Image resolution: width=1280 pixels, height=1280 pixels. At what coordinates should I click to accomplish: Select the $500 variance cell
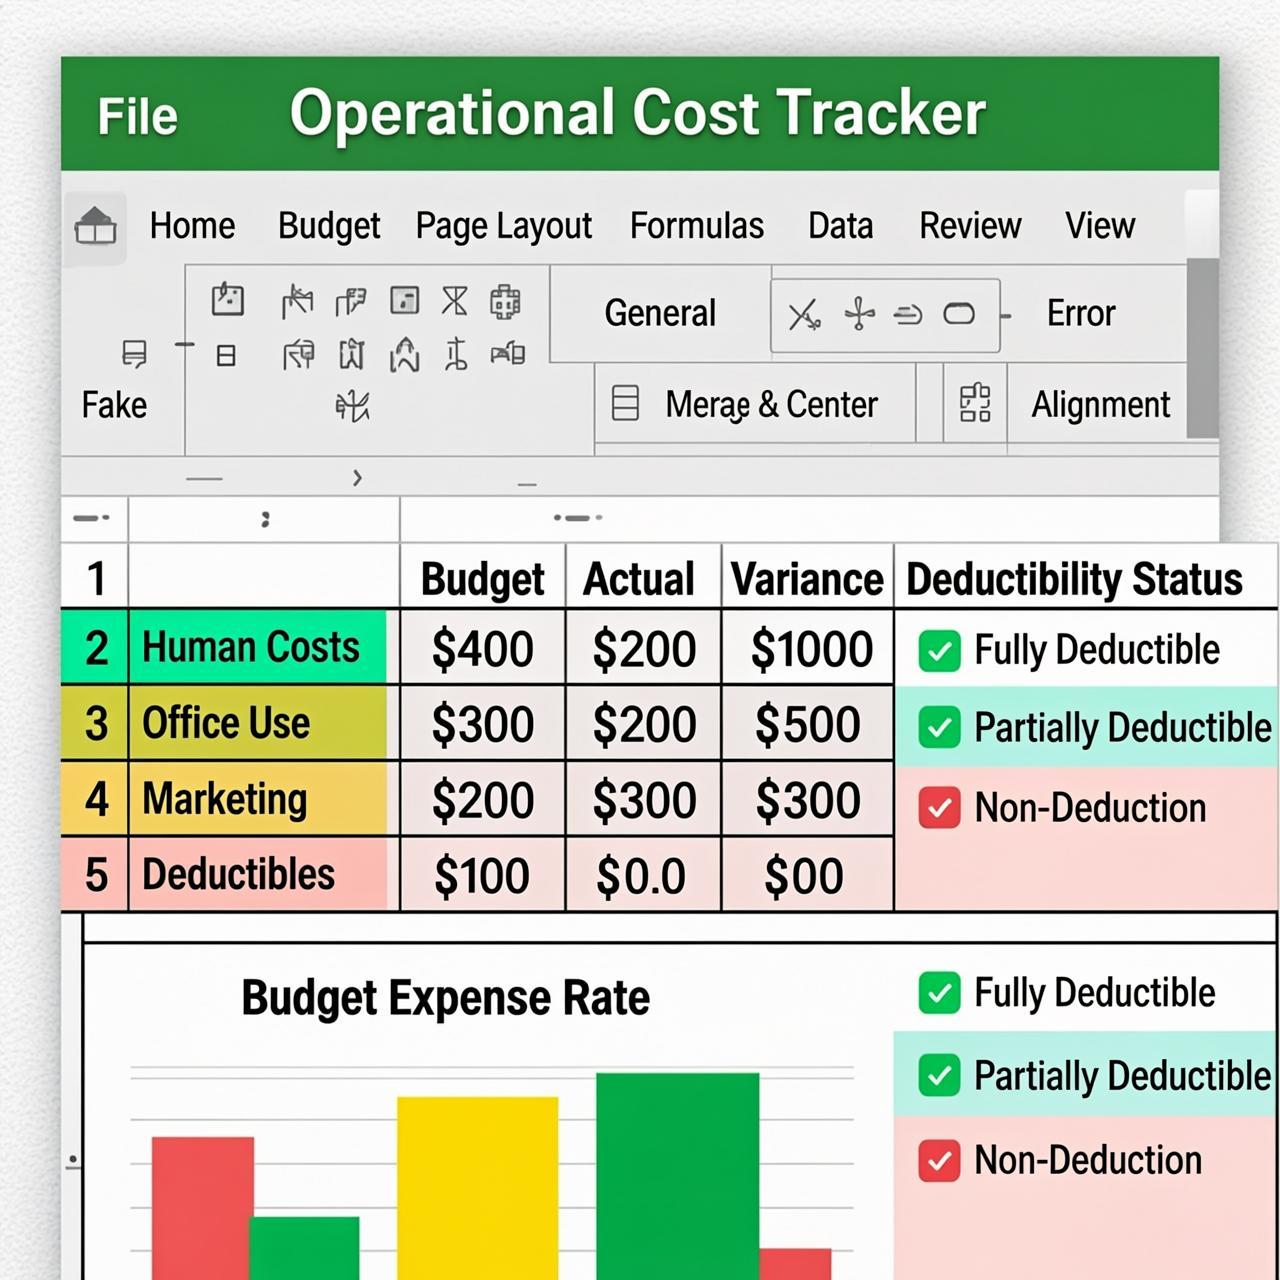click(x=807, y=724)
